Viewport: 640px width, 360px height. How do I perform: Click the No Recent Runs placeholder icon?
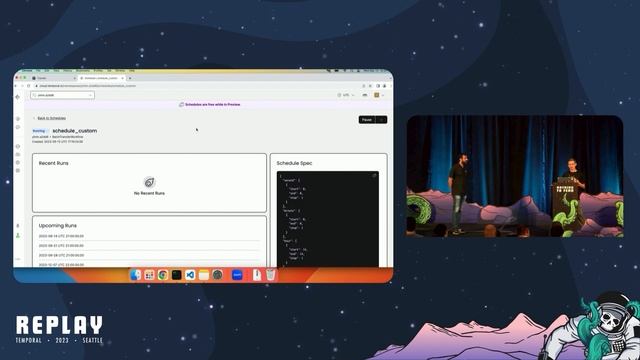coord(149,182)
